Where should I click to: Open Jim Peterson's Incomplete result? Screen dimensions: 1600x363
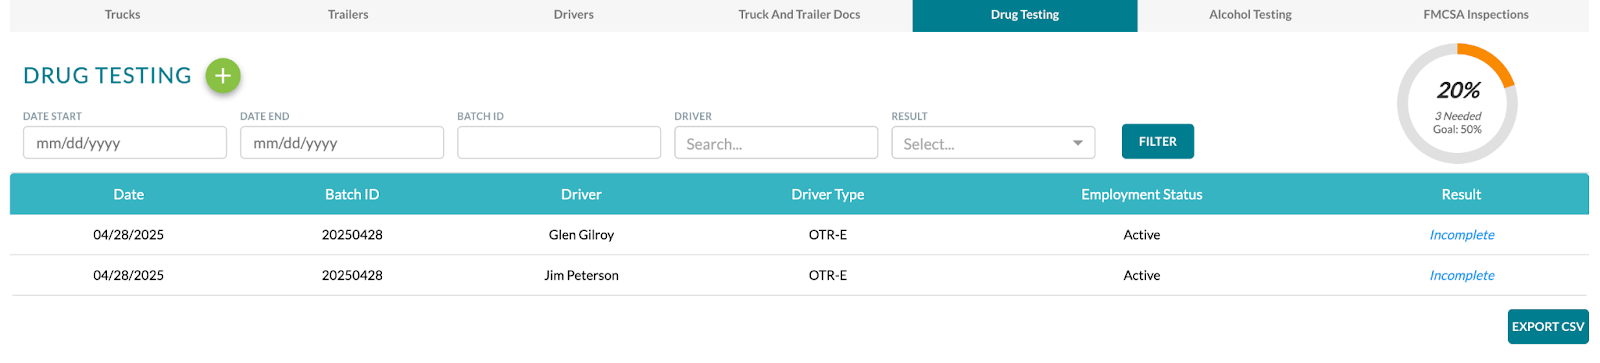pos(1462,275)
